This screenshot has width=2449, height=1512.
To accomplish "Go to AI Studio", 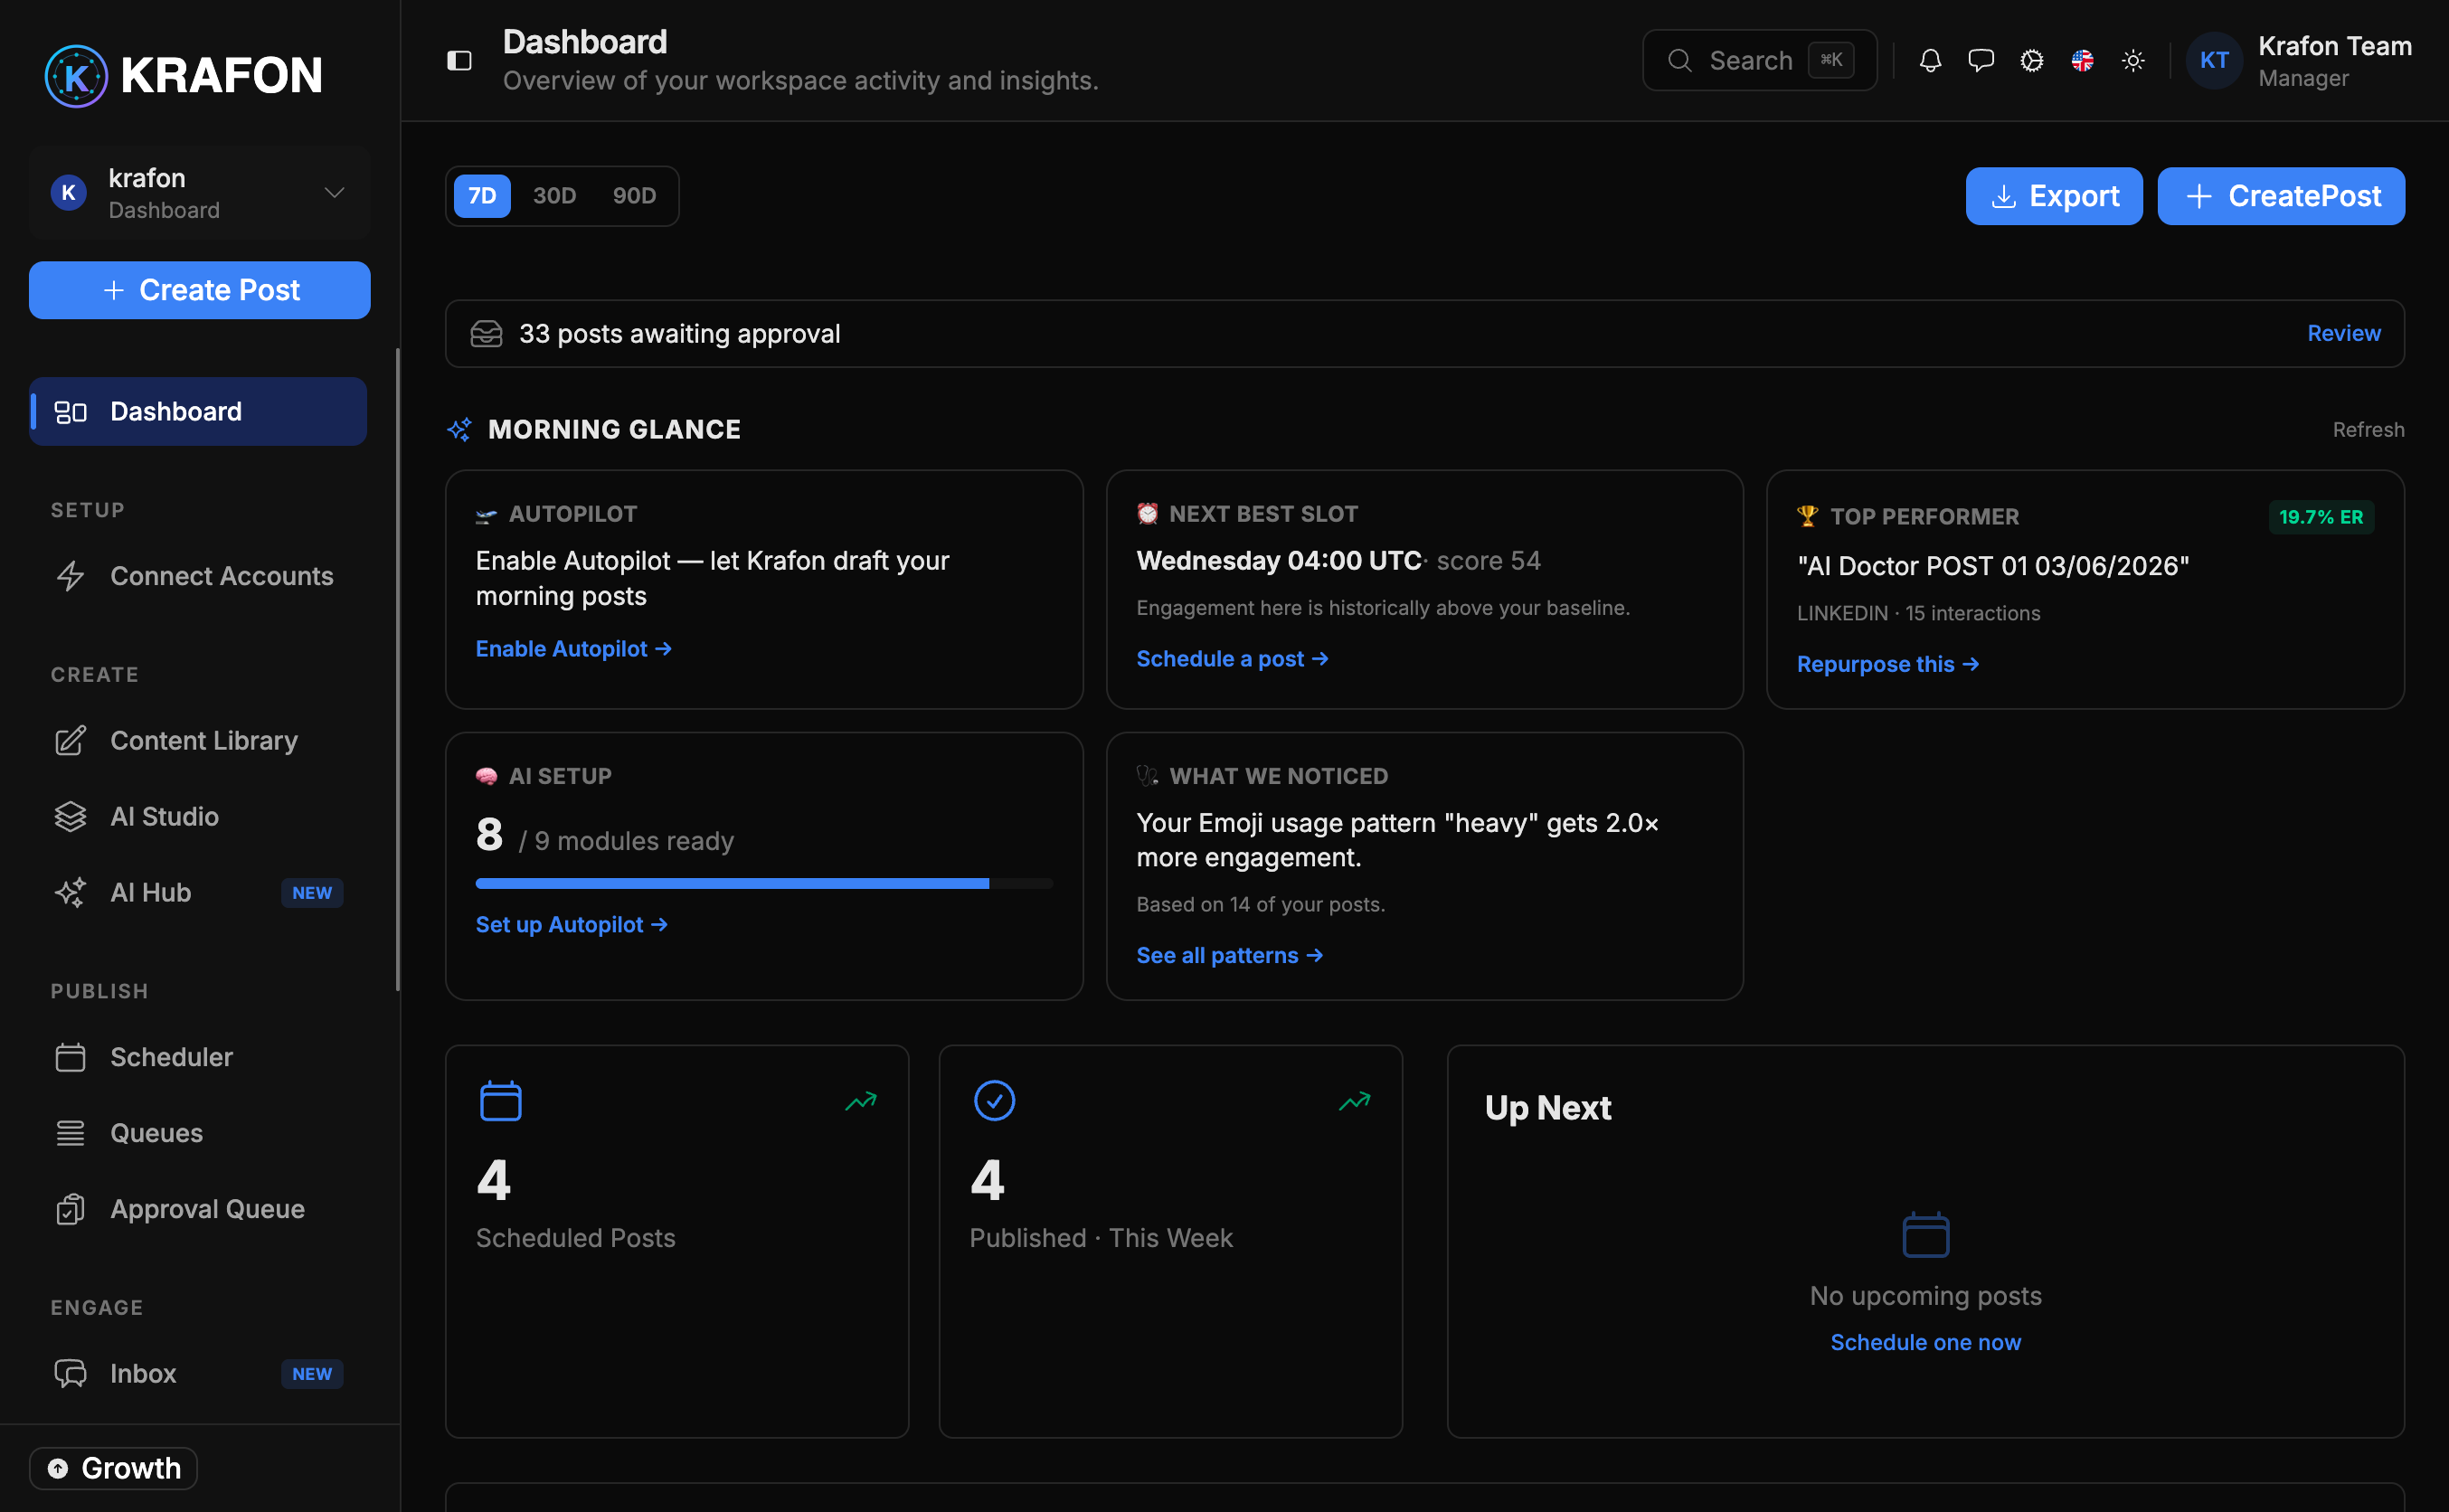I will click(198, 817).
